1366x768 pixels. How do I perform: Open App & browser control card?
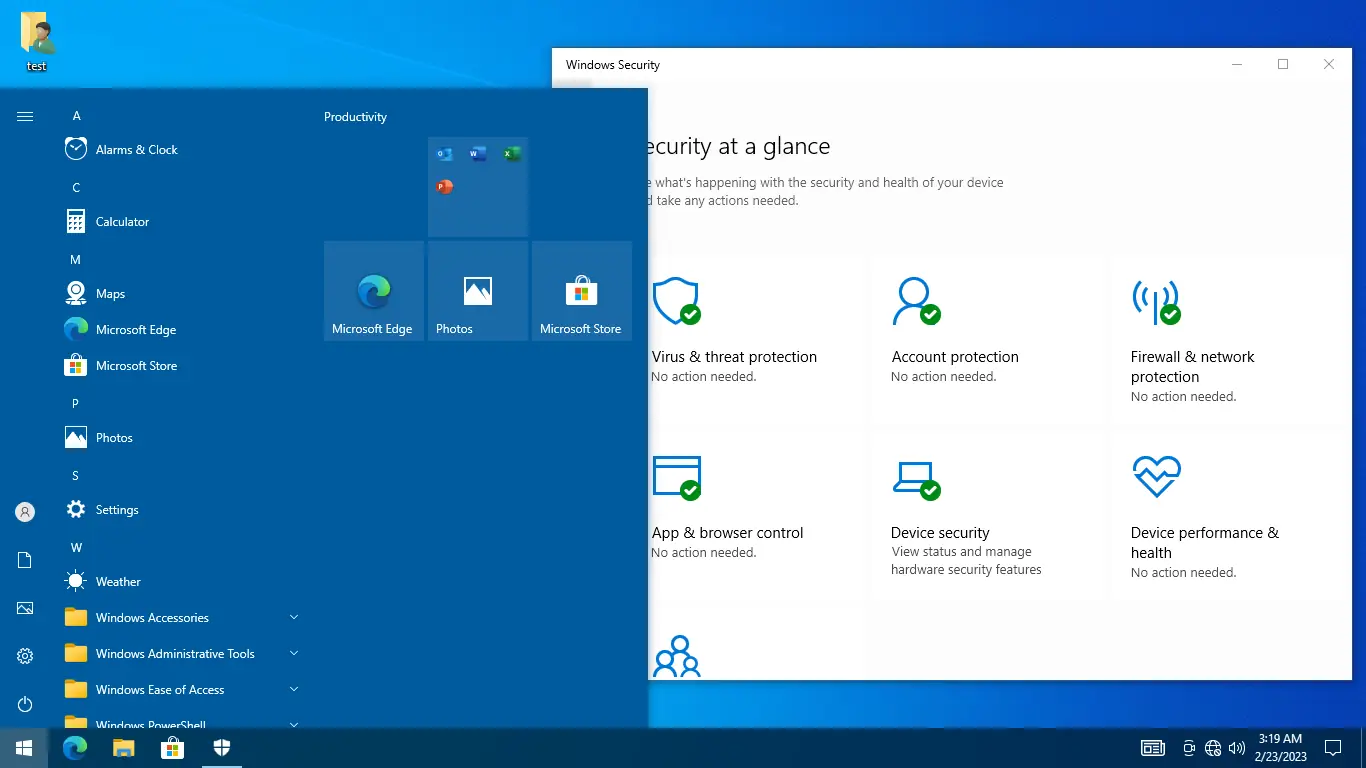tap(755, 514)
